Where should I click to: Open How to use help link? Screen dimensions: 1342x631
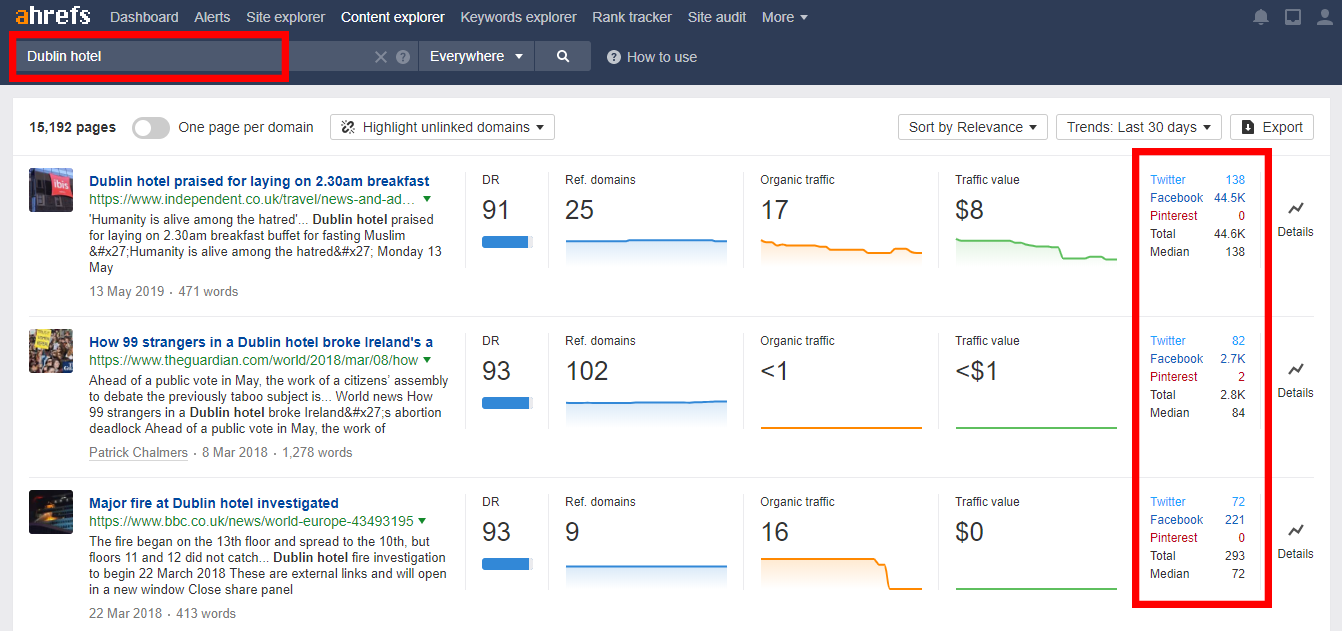click(652, 57)
